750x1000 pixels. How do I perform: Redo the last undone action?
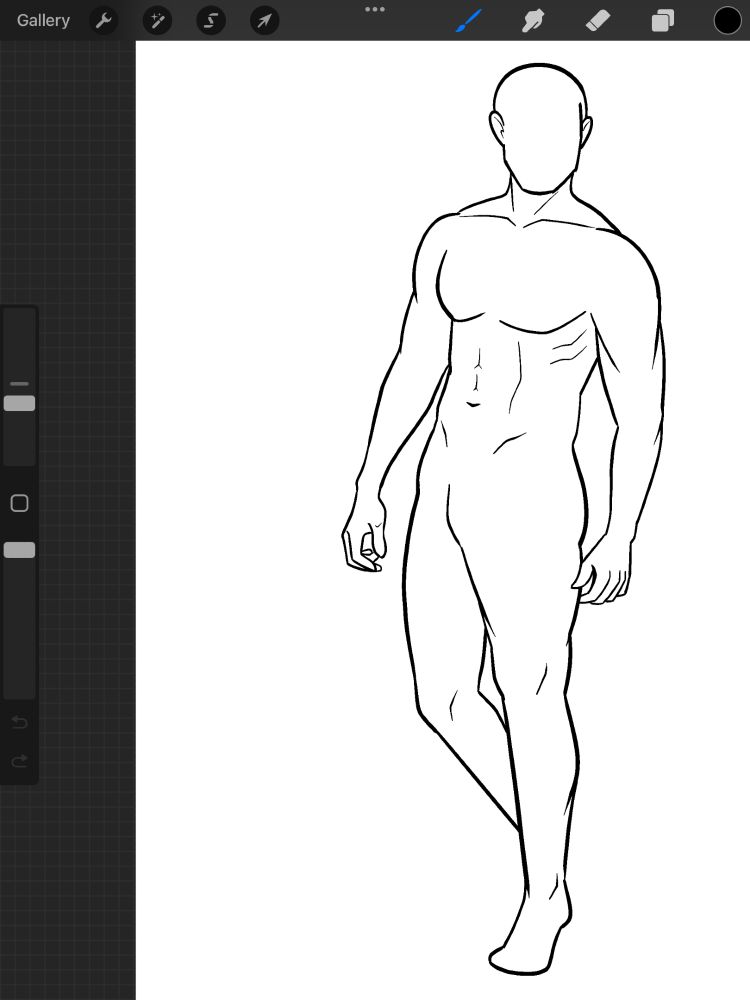tap(20, 760)
